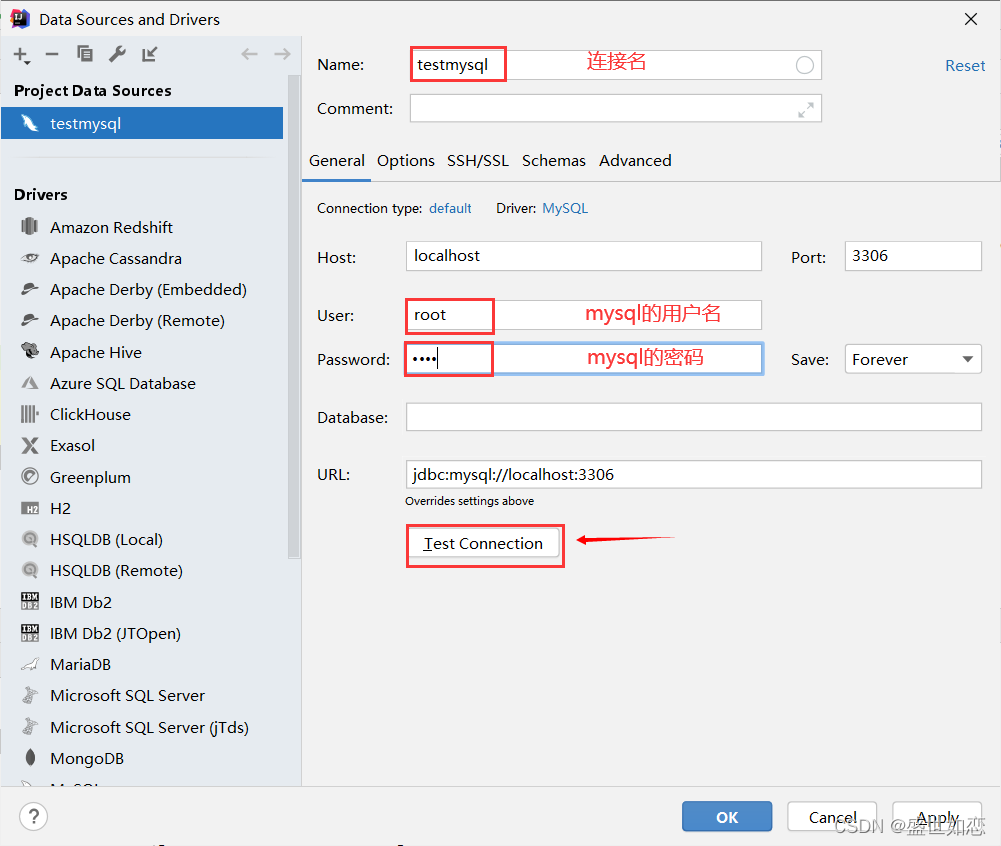Select the Greenplum driver

pos(90,477)
